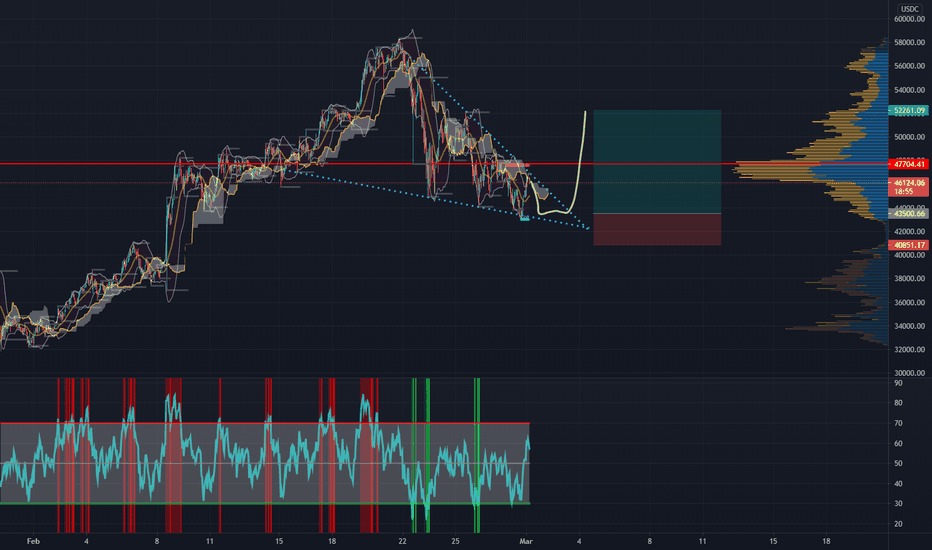Screen dimensions: 932x550
Task: Click the RSI axis value 20
Action: tap(898, 524)
